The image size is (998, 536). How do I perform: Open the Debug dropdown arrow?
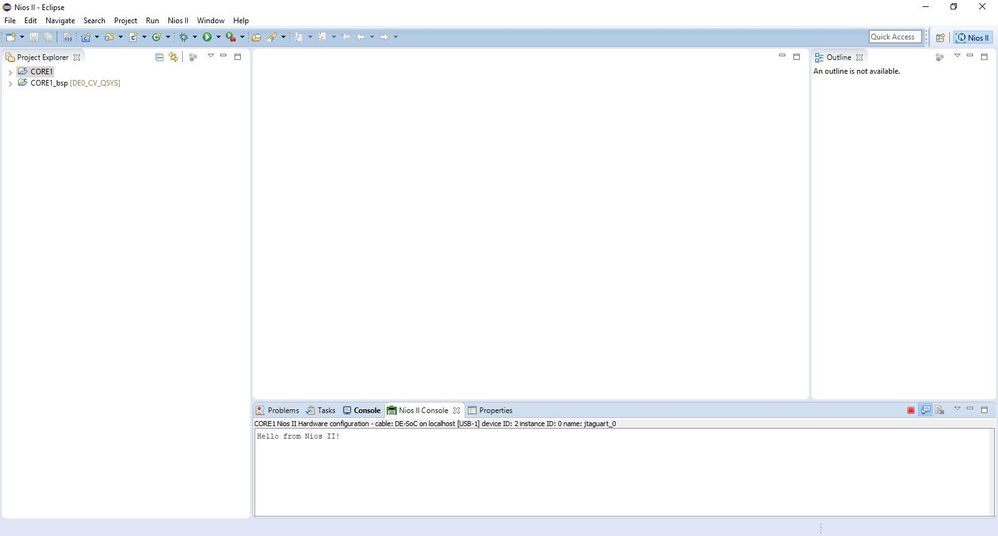coord(195,37)
